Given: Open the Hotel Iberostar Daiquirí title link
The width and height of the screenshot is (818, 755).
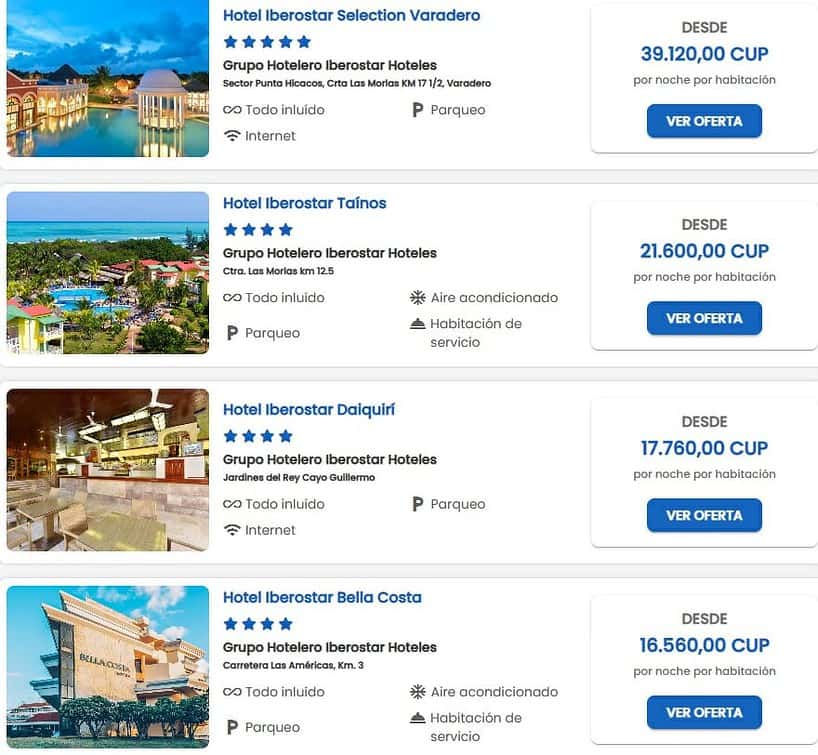Looking at the screenshot, I should coord(309,410).
